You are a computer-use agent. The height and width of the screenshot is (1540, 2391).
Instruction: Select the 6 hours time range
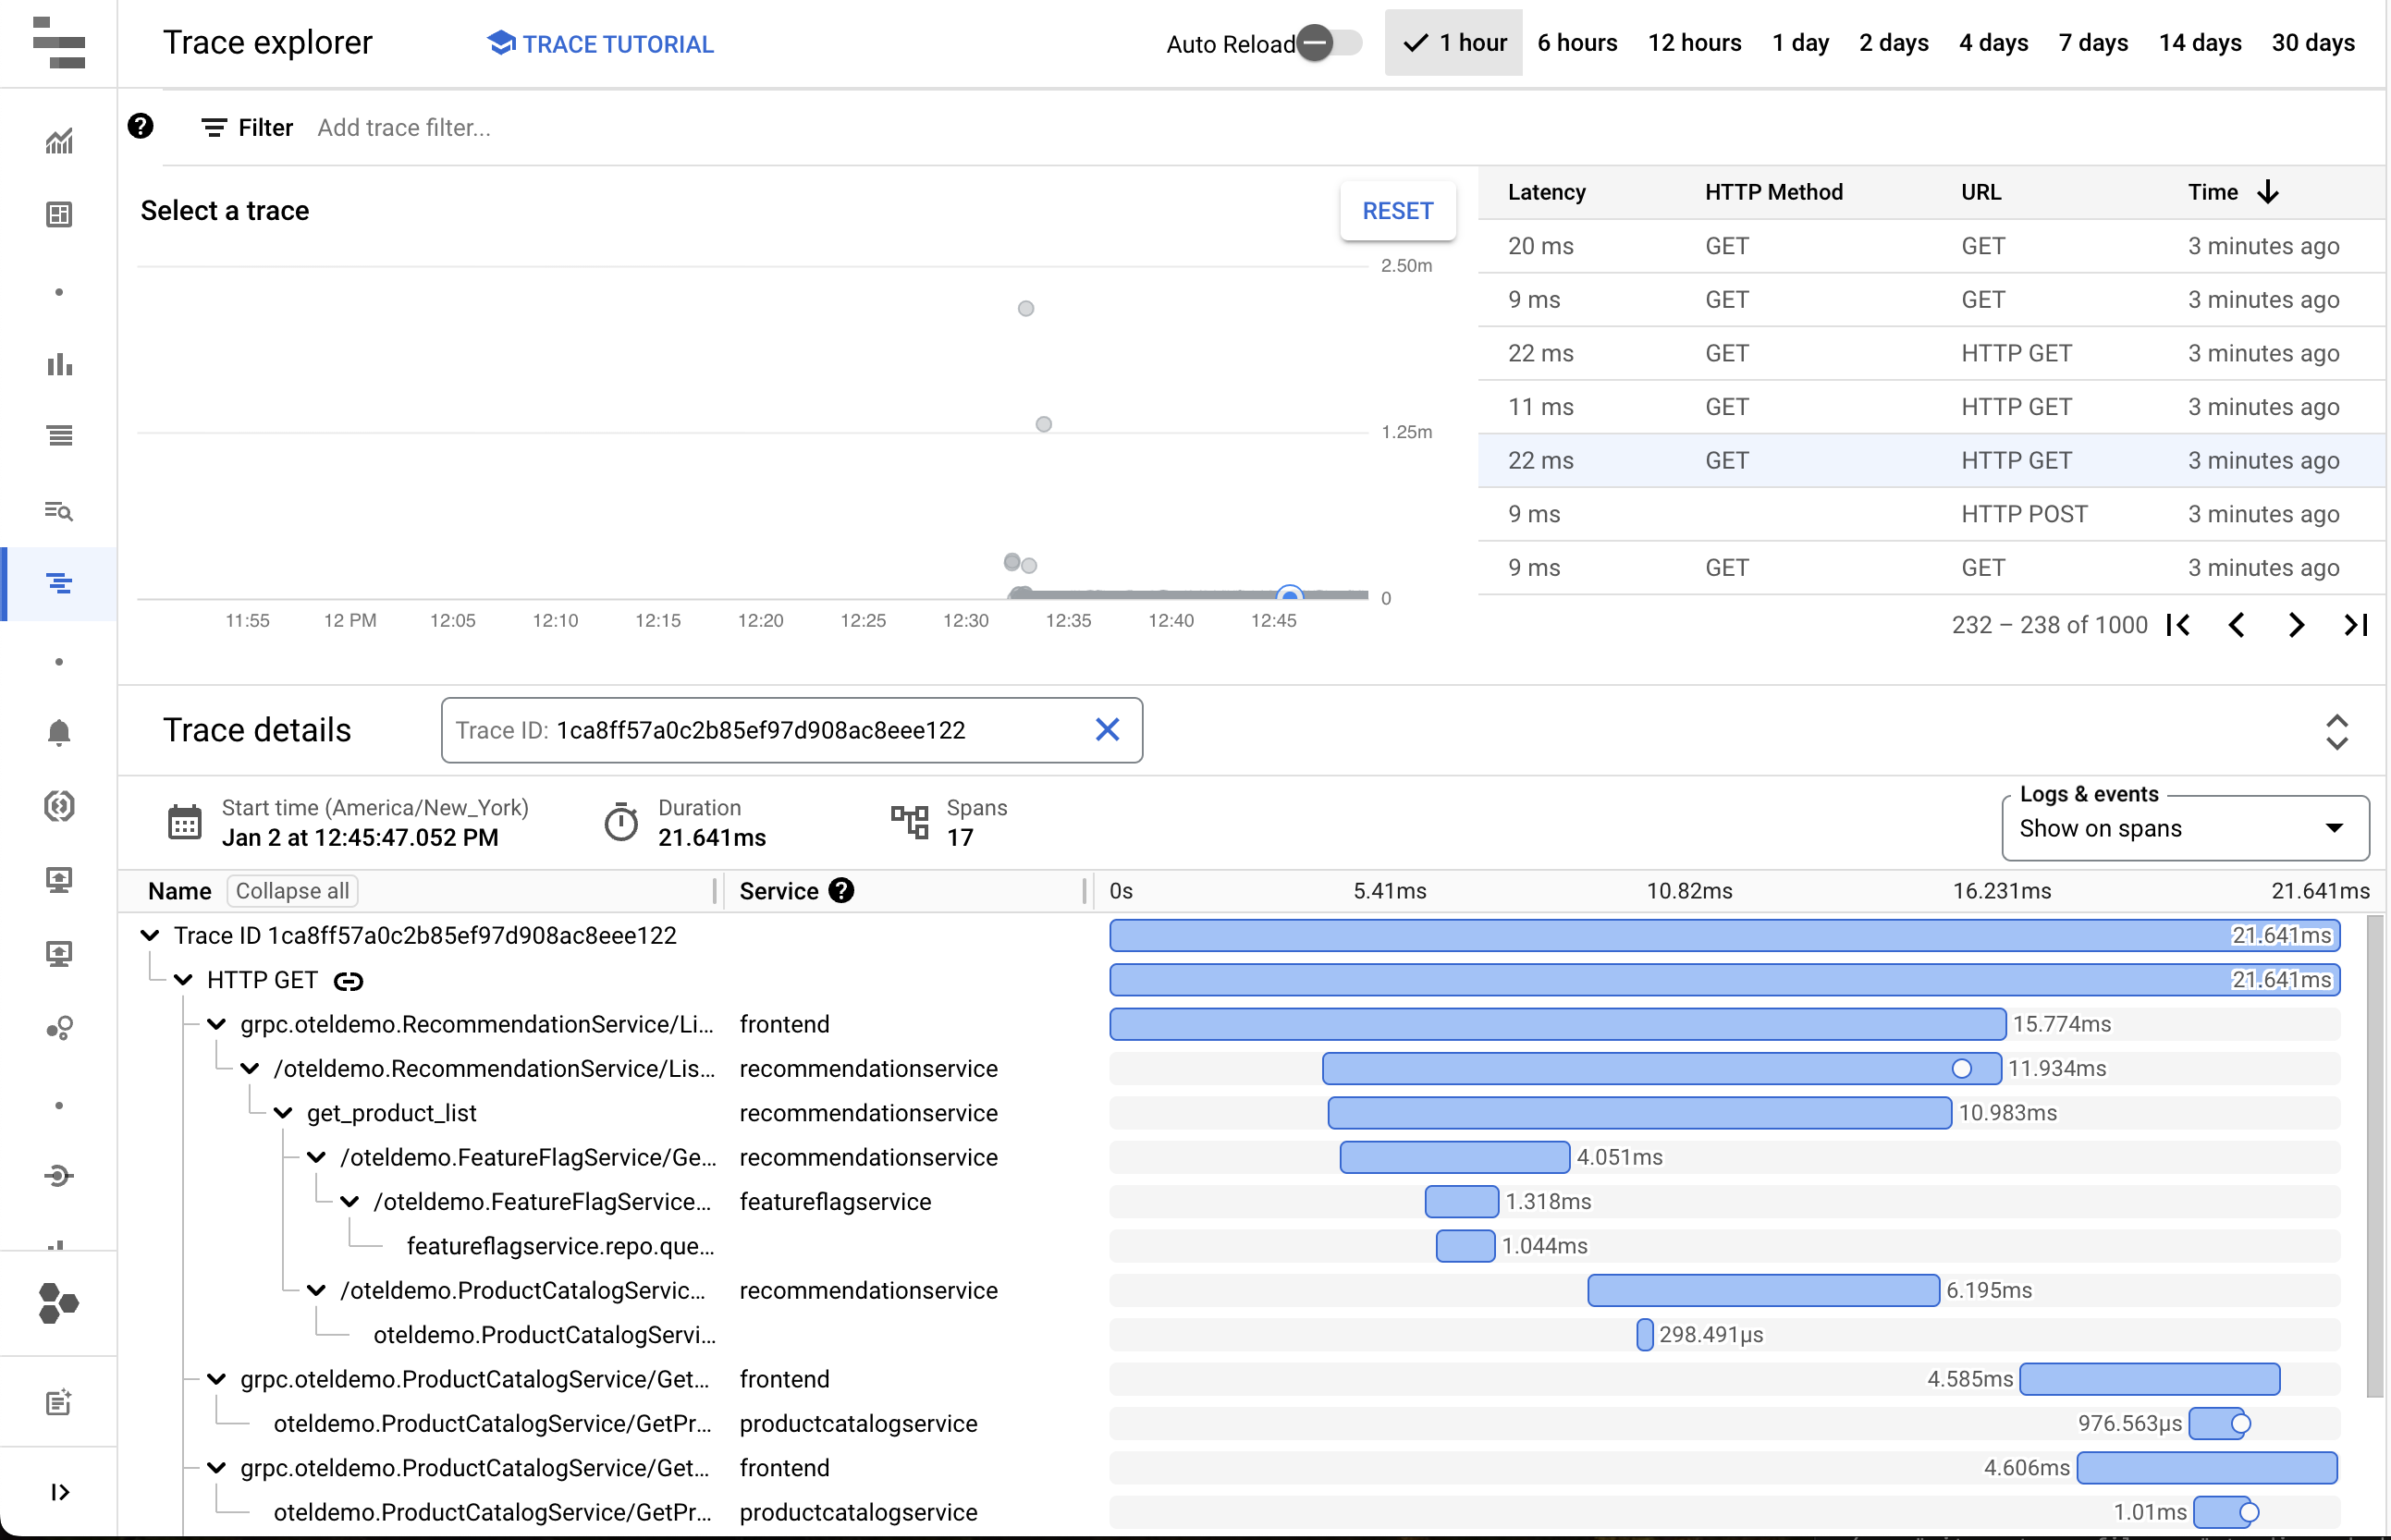tap(1577, 43)
